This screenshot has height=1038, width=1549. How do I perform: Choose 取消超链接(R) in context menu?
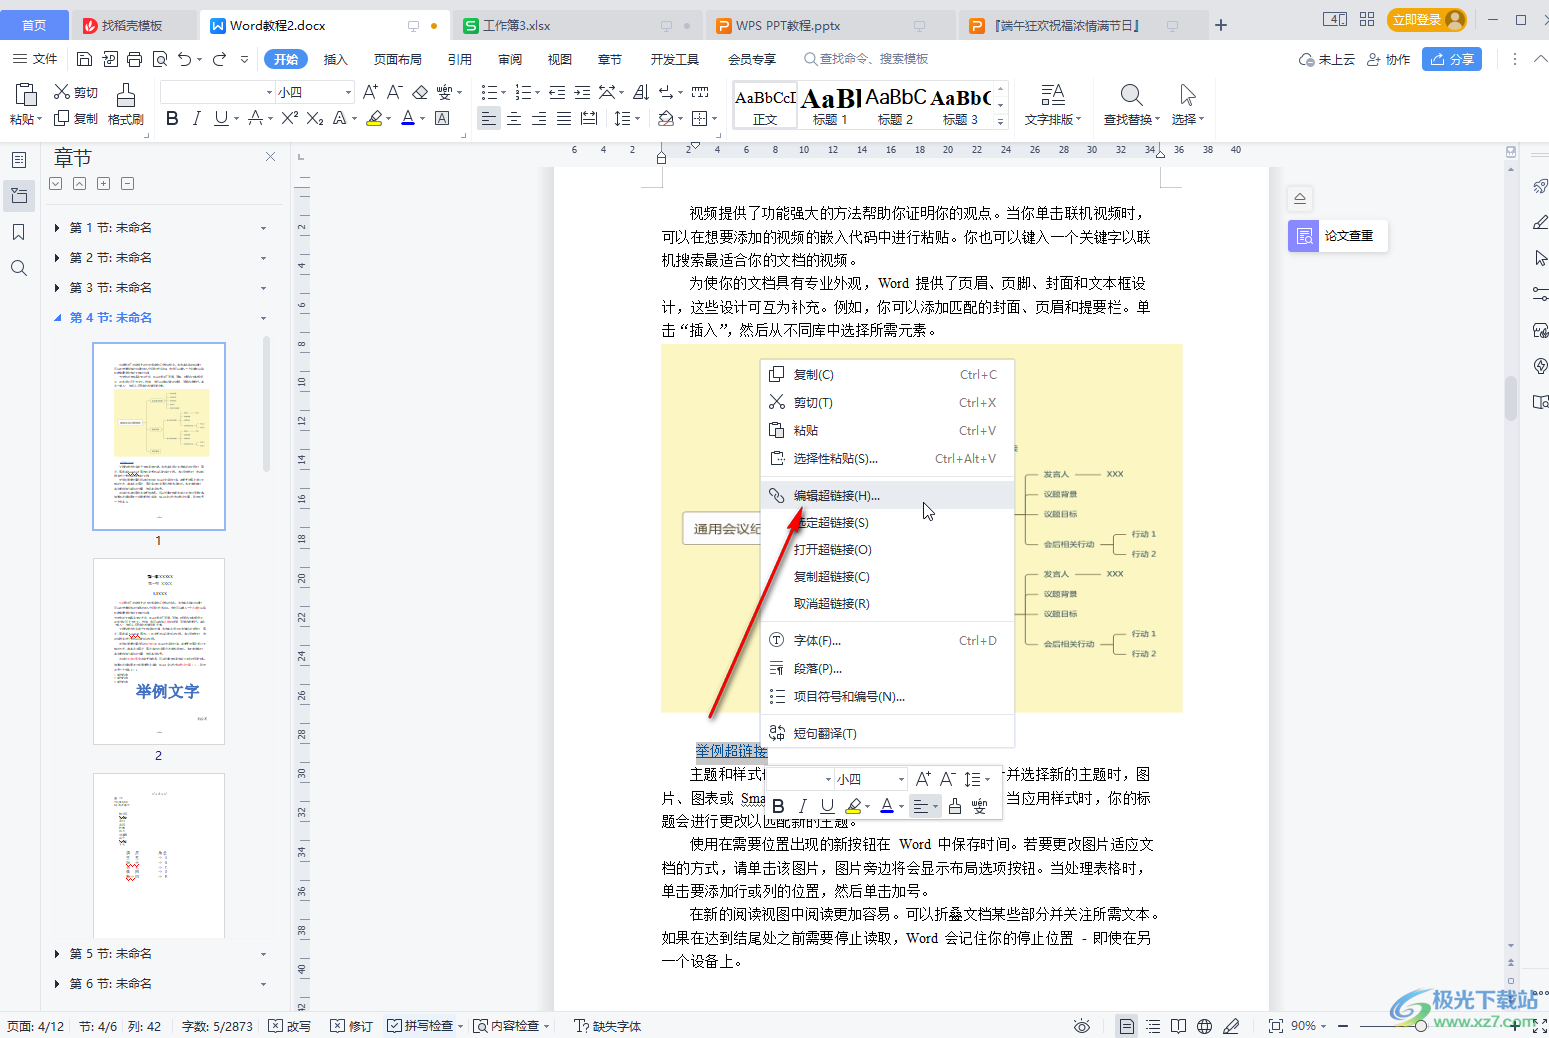click(888, 603)
